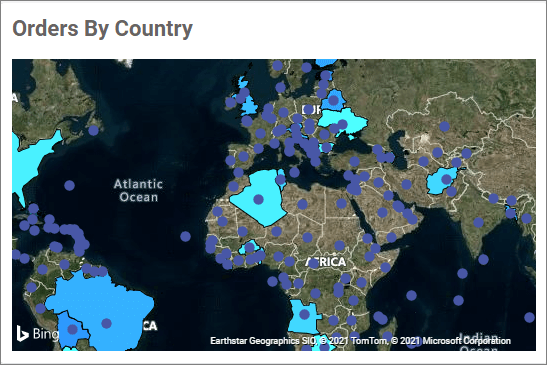Screen dimensions: 547x365
Task: Select the bubble on the Angola shape
Action: (x=304, y=314)
